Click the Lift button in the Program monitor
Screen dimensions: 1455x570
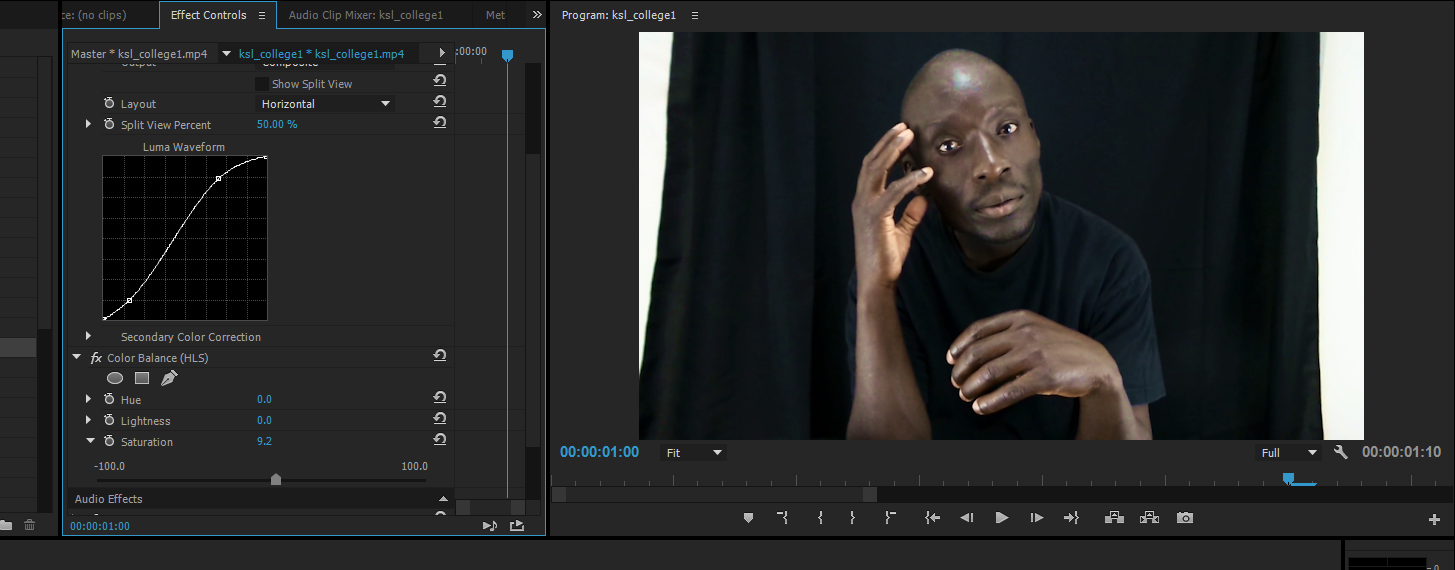(1114, 518)
